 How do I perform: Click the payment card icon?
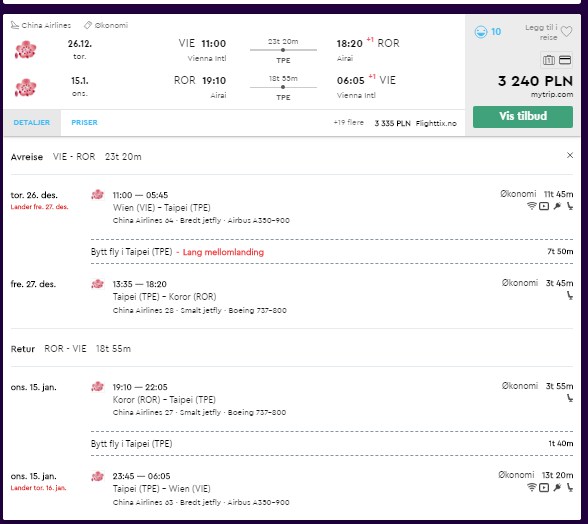pos(565,60)
